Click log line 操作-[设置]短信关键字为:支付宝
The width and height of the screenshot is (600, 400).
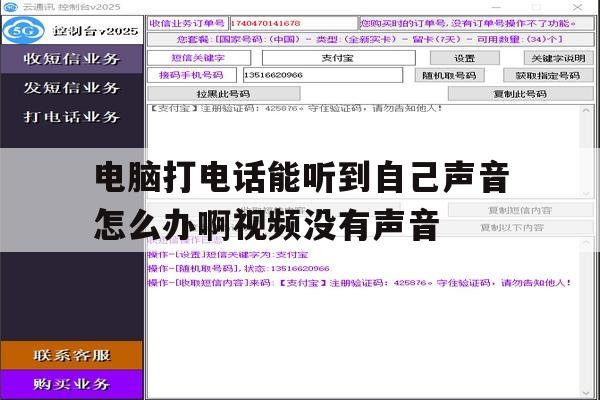(228, 255)
